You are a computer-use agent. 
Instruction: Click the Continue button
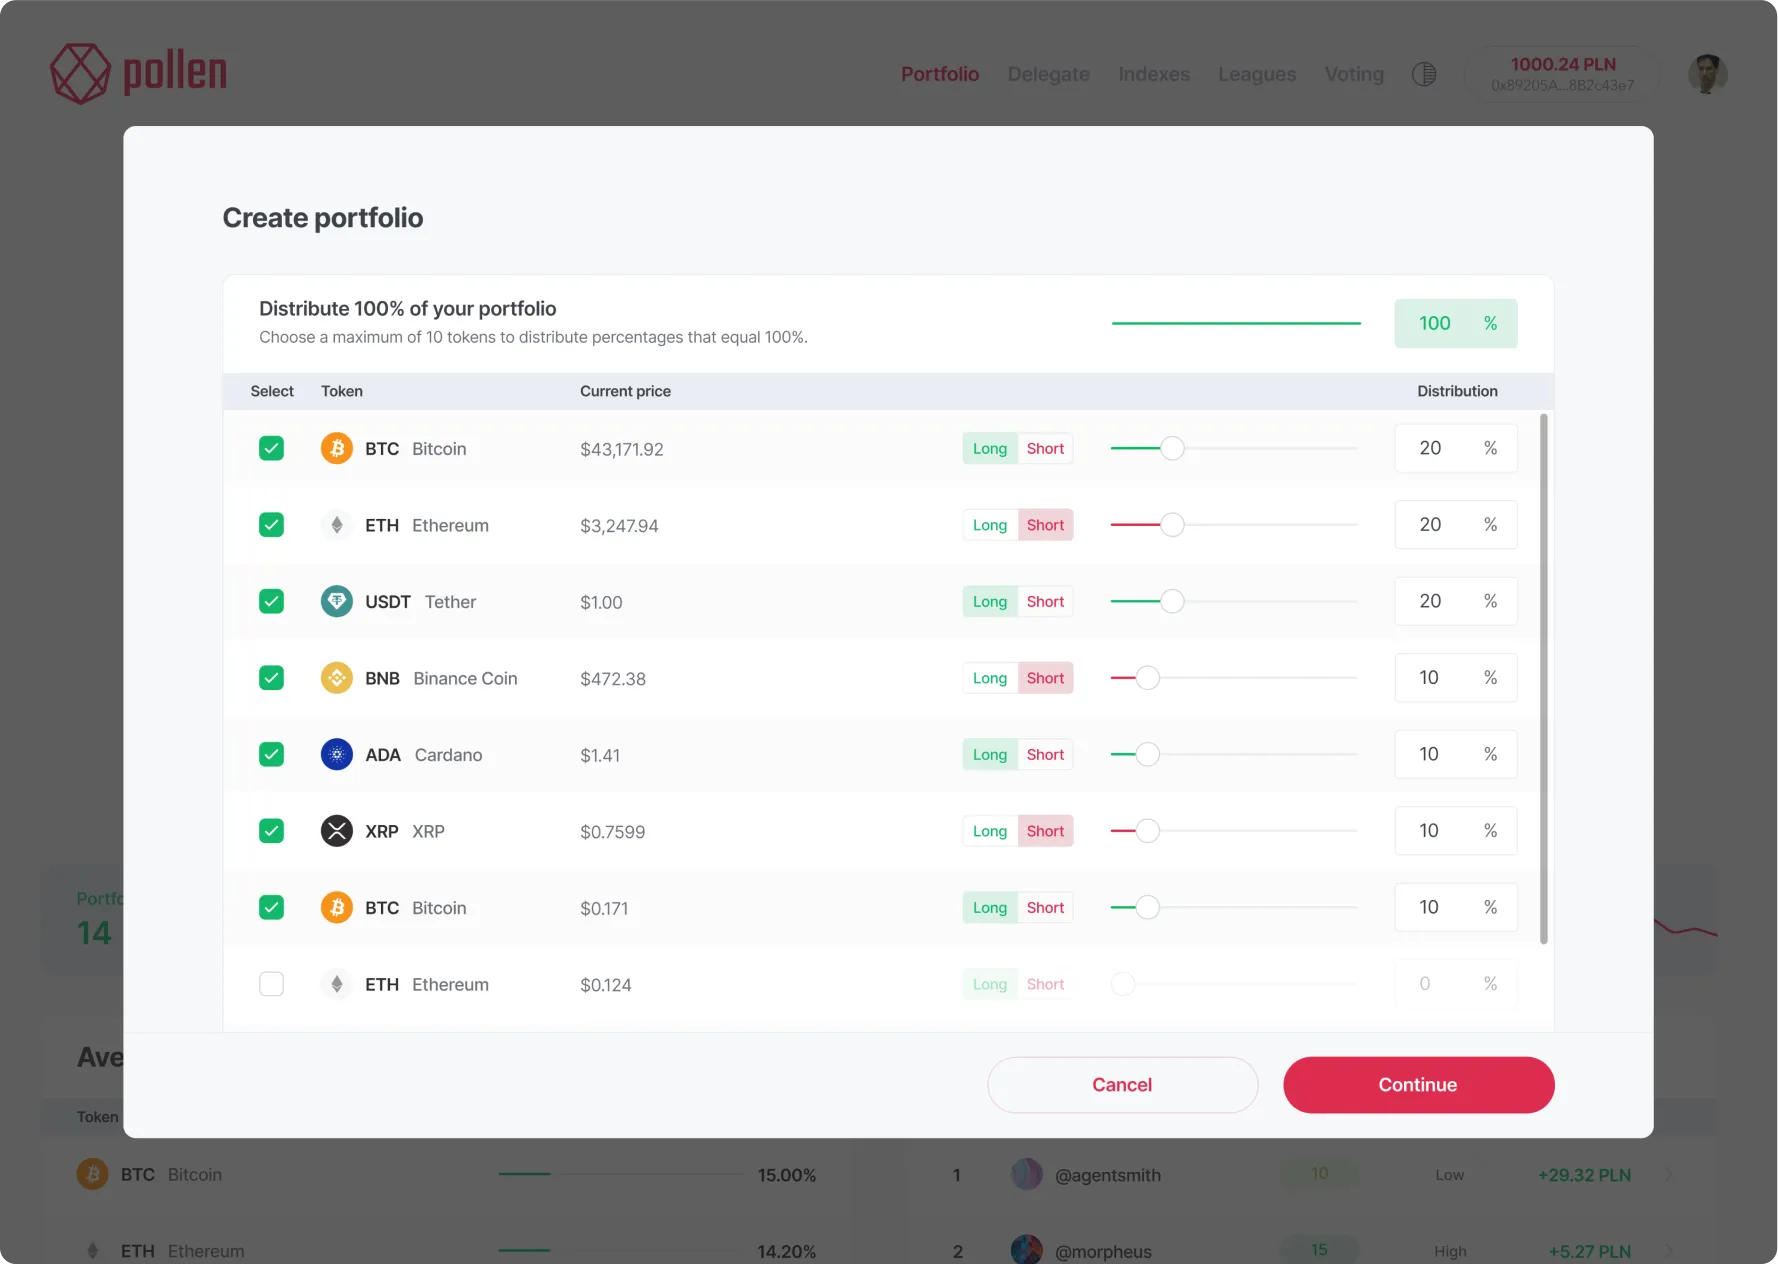[1418, 1085]
